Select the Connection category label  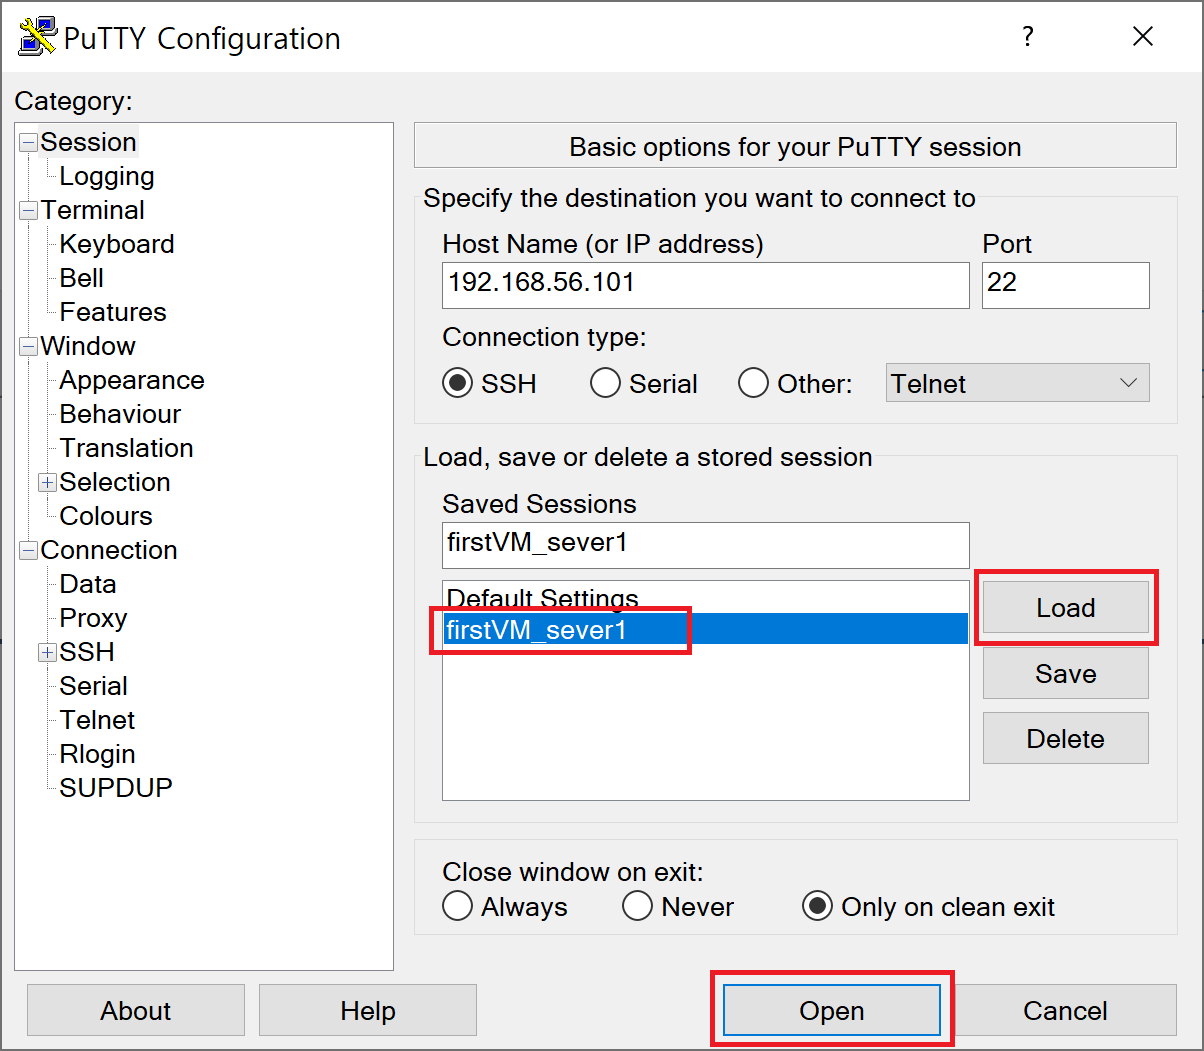[109, 550]
